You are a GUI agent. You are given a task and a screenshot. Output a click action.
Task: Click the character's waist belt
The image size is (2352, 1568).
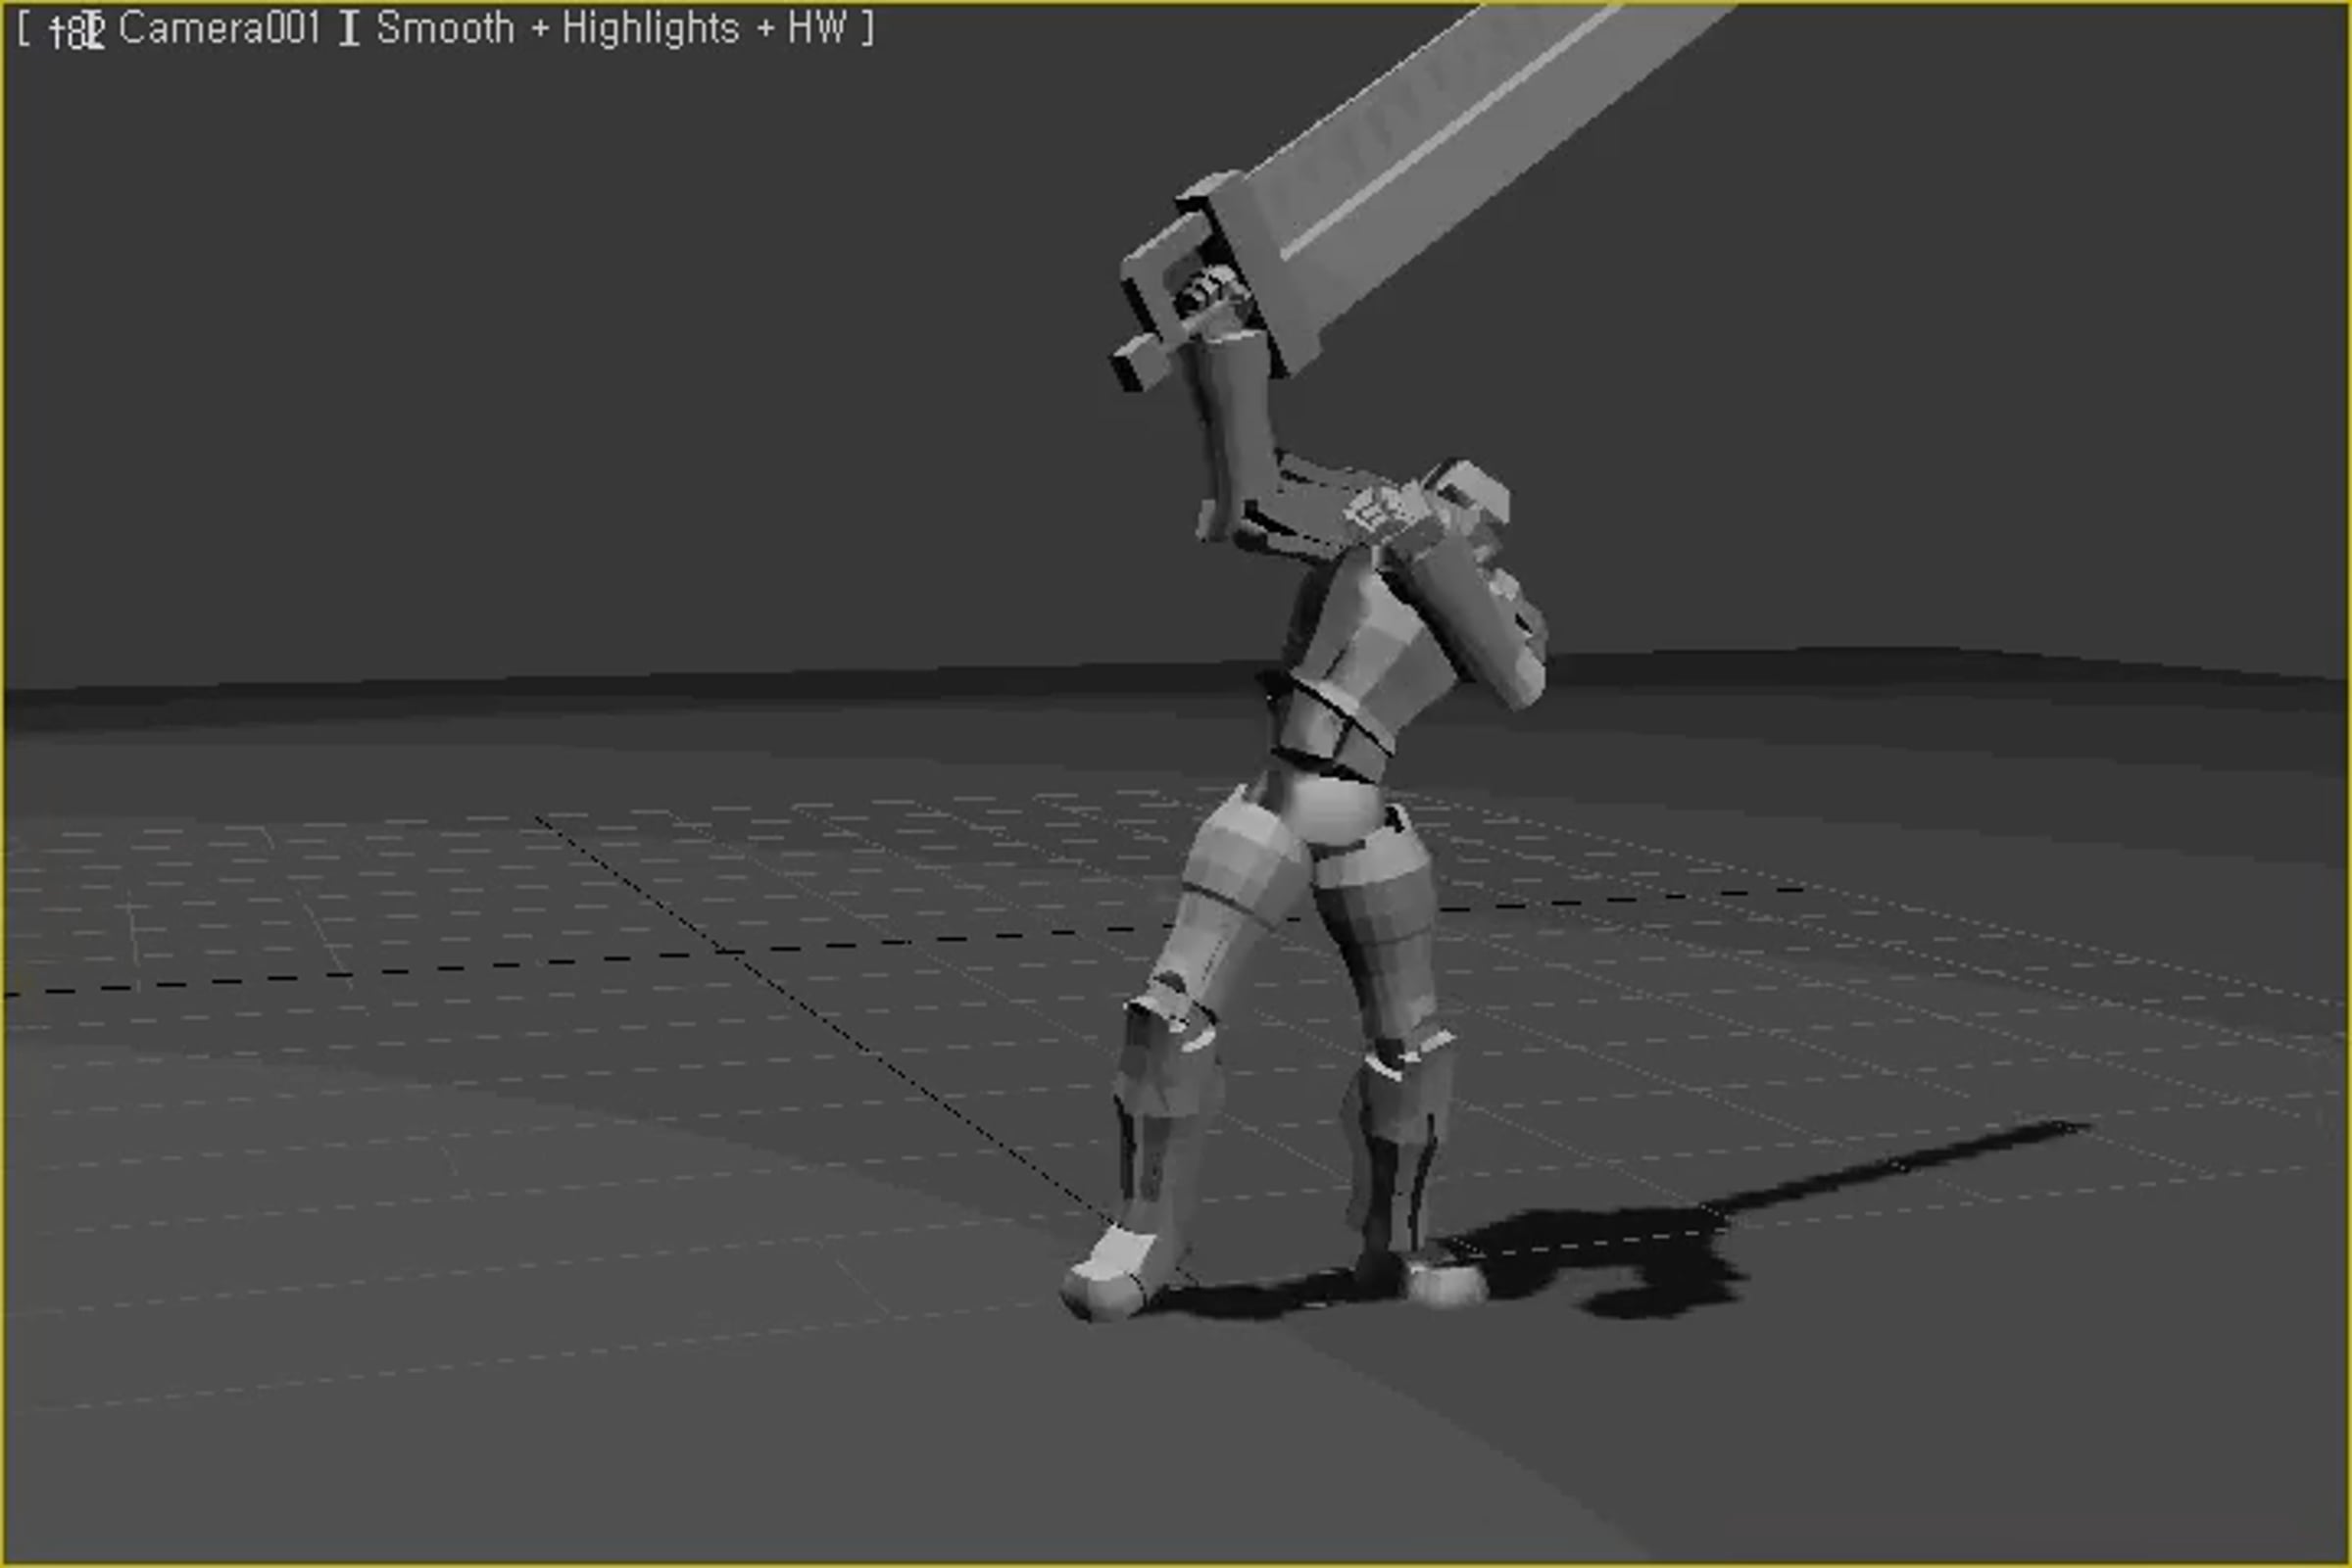coord(1335,735)
